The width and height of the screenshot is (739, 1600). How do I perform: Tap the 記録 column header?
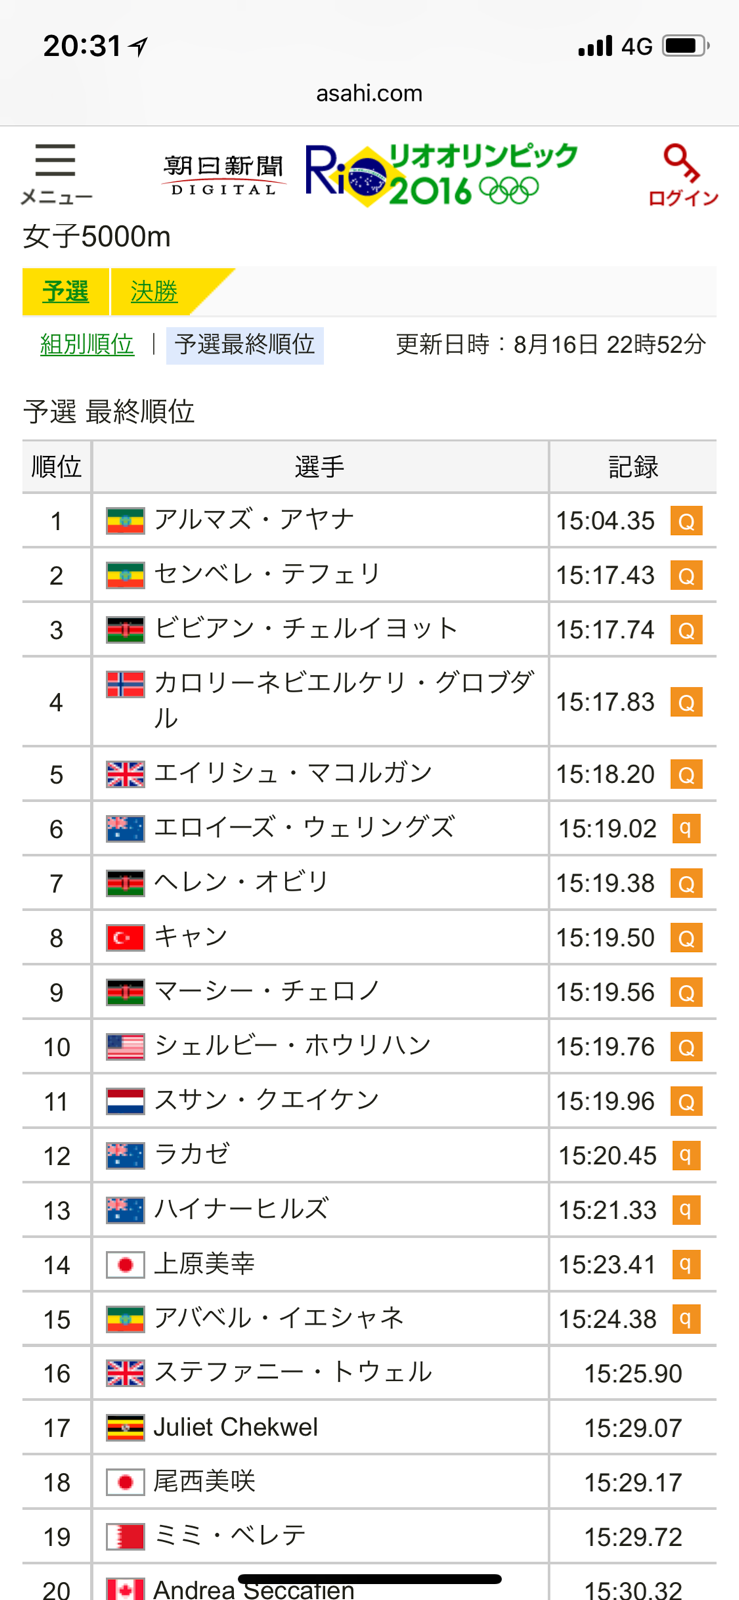tap(633, 467)
